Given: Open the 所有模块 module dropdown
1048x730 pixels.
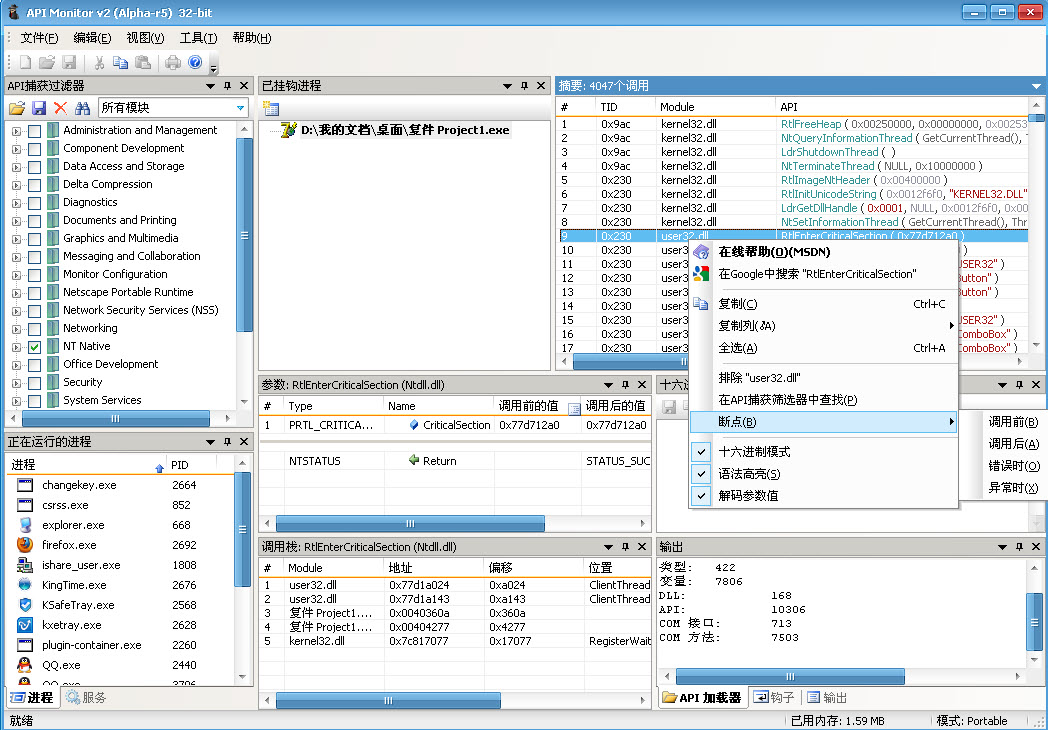Looking at the screenshot, I should pos(240,108).
